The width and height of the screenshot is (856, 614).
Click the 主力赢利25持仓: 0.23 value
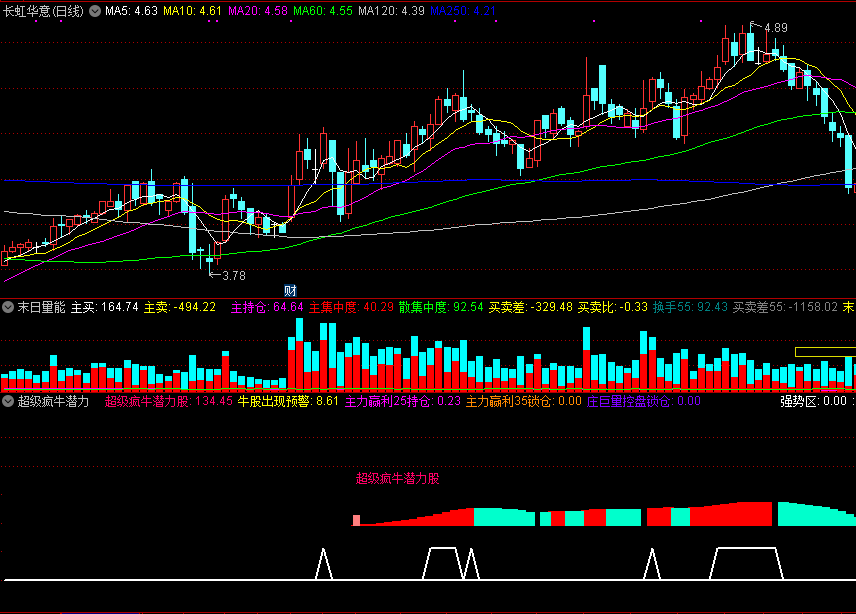point(402,402)
